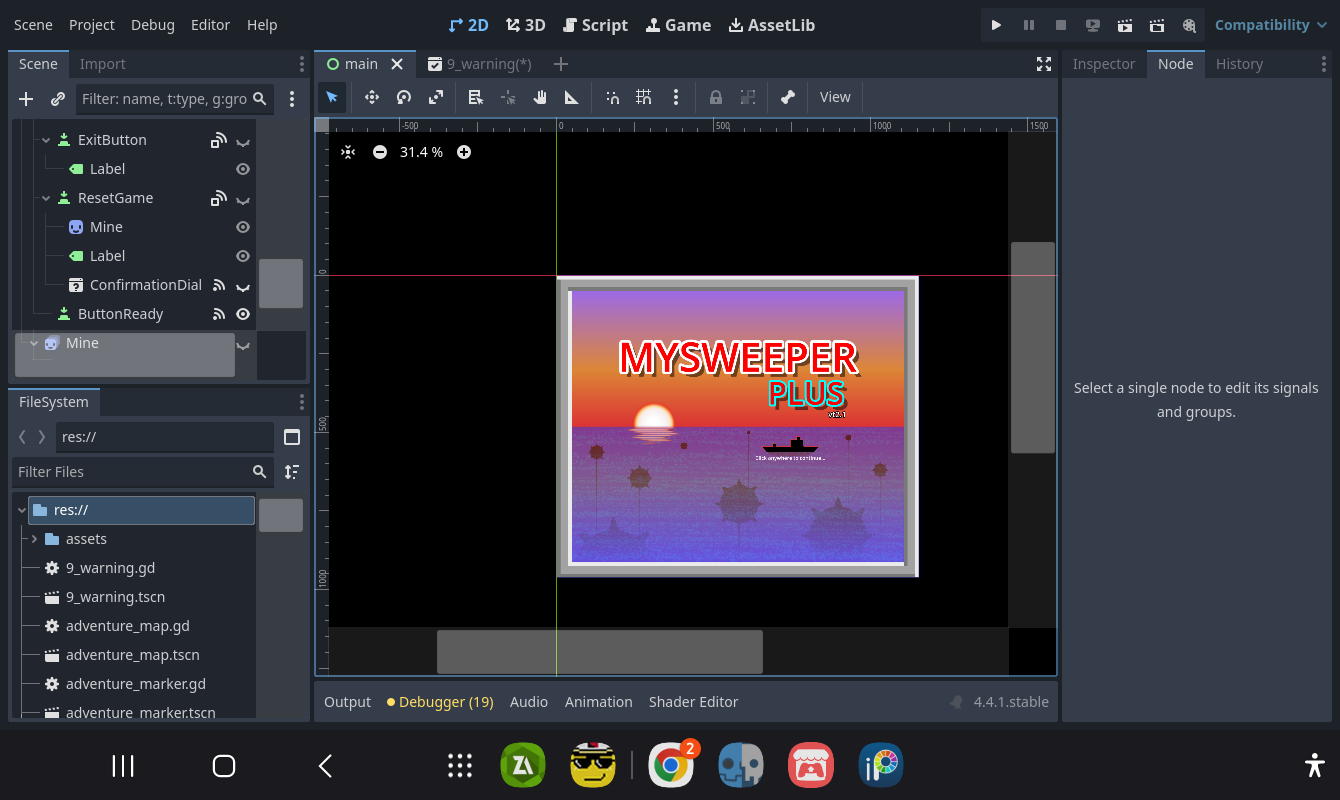Run the project with the Play button
The width and height of the screenshot is (1340, 800).
[996, 25]
